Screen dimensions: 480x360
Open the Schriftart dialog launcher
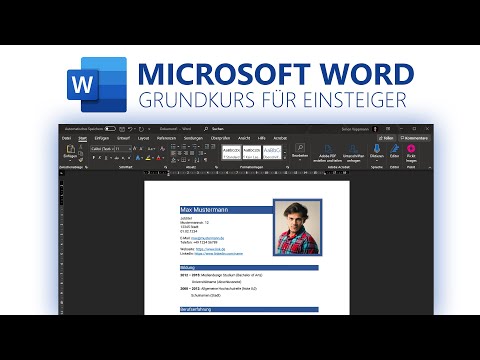click(165, 167)
